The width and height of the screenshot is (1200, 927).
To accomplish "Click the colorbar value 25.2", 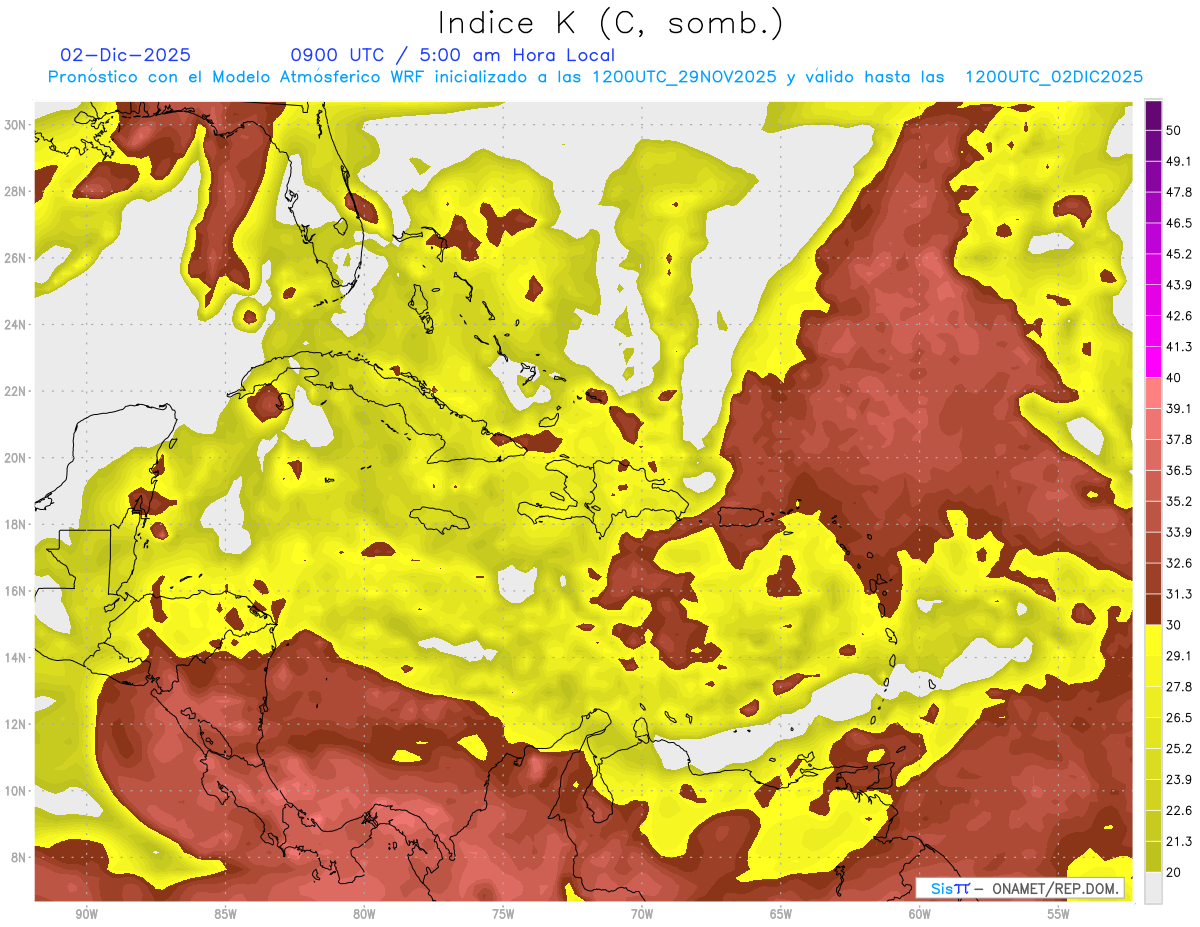I will tap(1180, 748).
